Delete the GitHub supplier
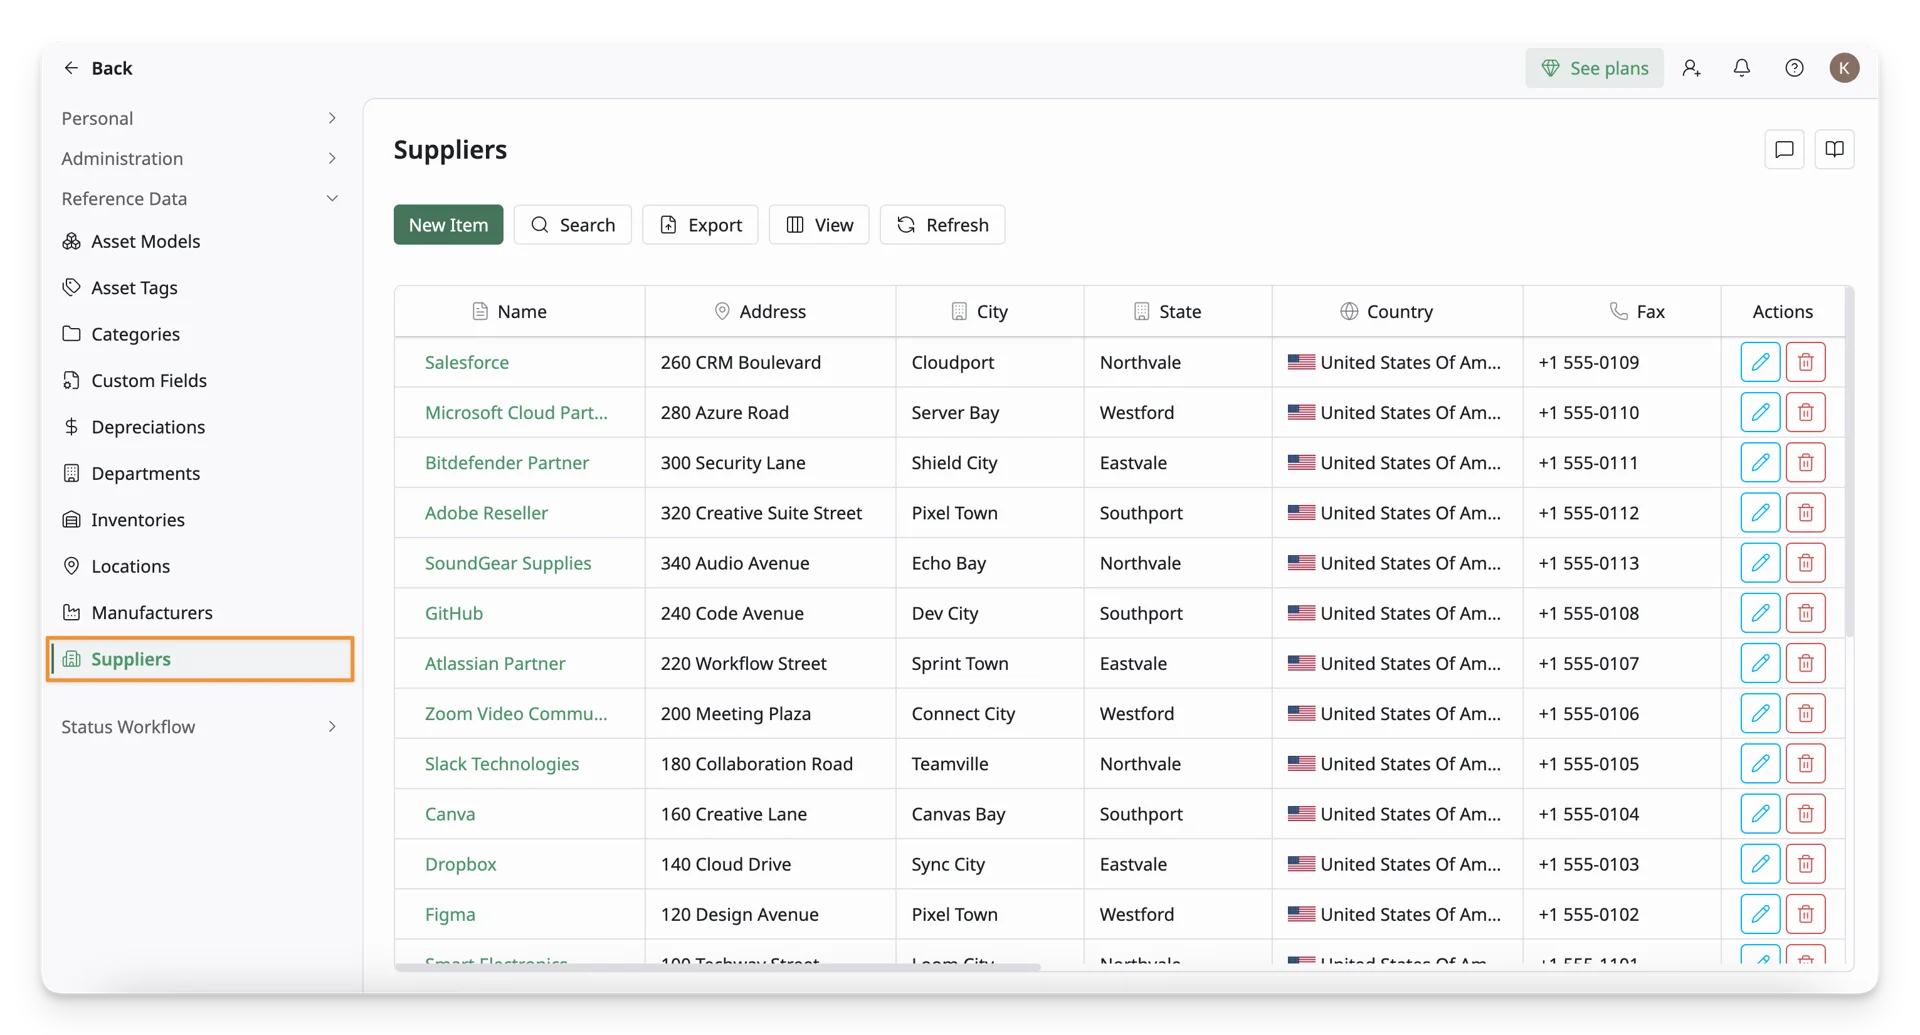 pyautogui.click(x=1806, y=612)
